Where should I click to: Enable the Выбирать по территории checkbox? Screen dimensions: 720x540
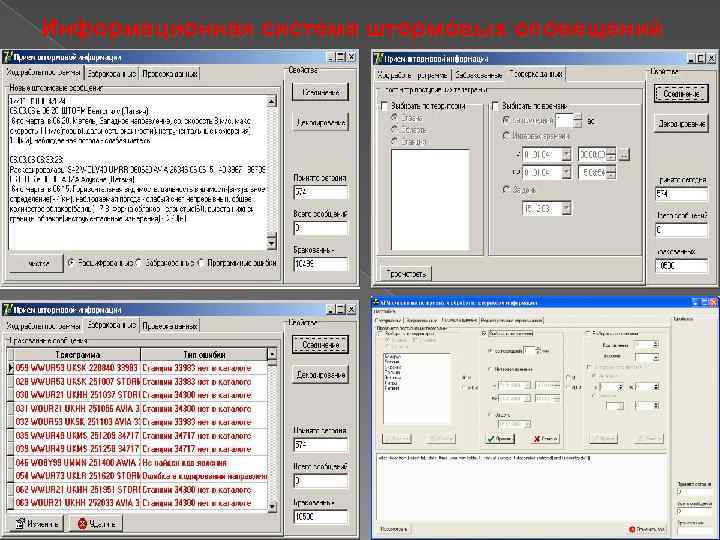pyautogui.click(x=384, y=106)
